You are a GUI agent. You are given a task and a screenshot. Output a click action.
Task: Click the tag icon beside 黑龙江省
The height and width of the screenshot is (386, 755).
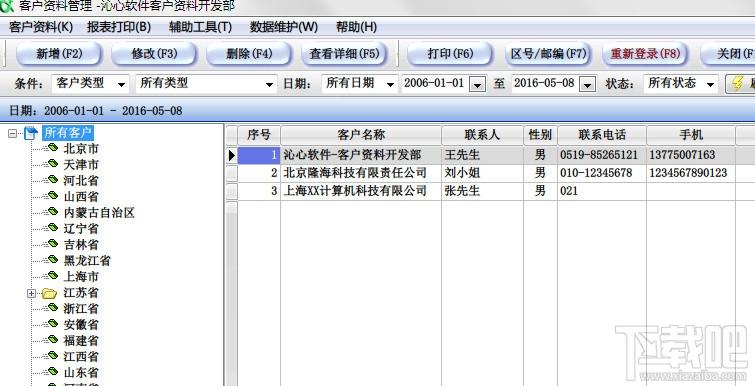(52, 260)
